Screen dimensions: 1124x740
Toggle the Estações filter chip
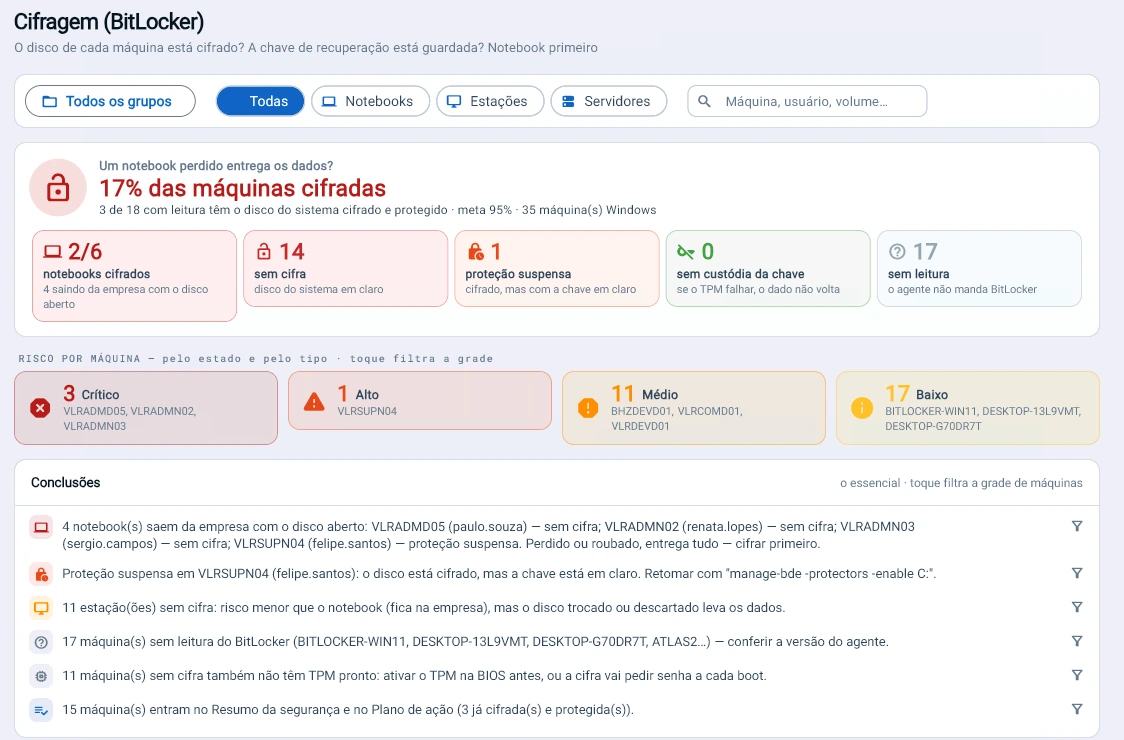click(x=490, y=101)
